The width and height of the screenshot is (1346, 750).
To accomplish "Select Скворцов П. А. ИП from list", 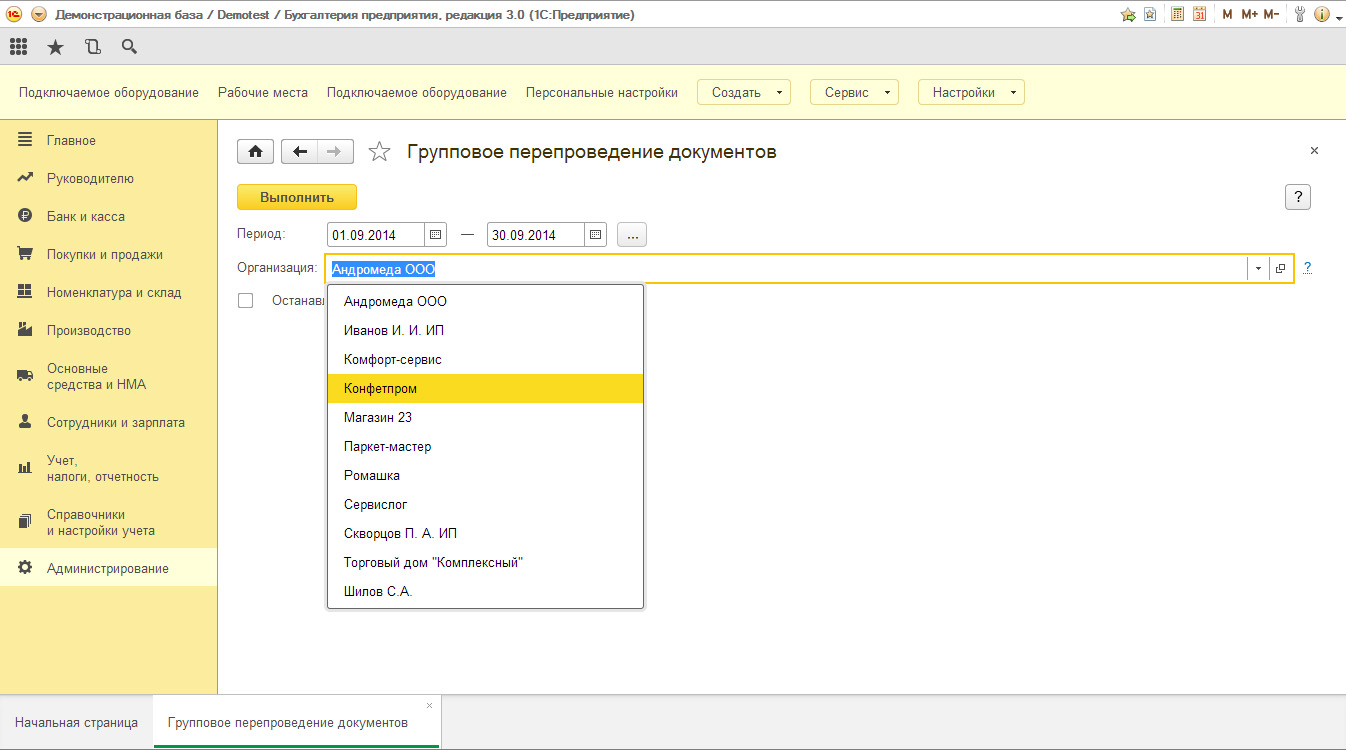I will coord(485,533).
